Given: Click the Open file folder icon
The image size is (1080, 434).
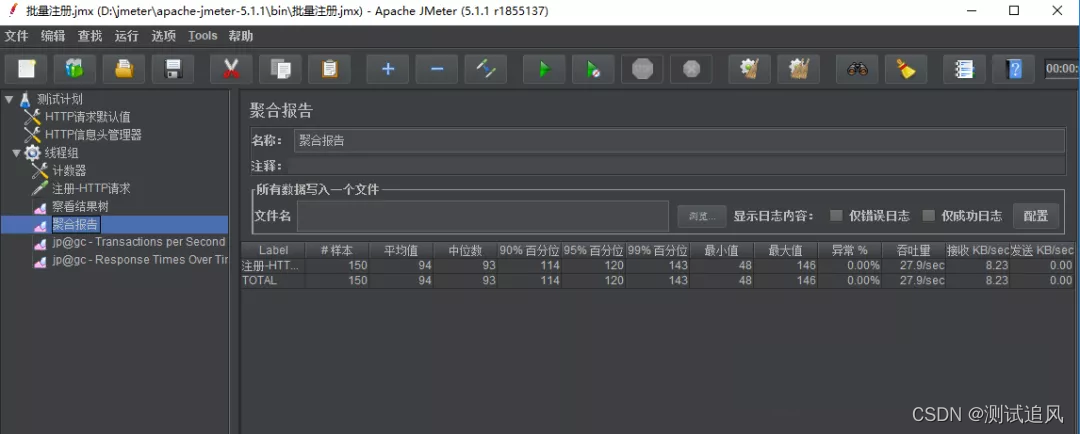Looking at the screenshot, I should pyautogui.click(x=124, y=69).
